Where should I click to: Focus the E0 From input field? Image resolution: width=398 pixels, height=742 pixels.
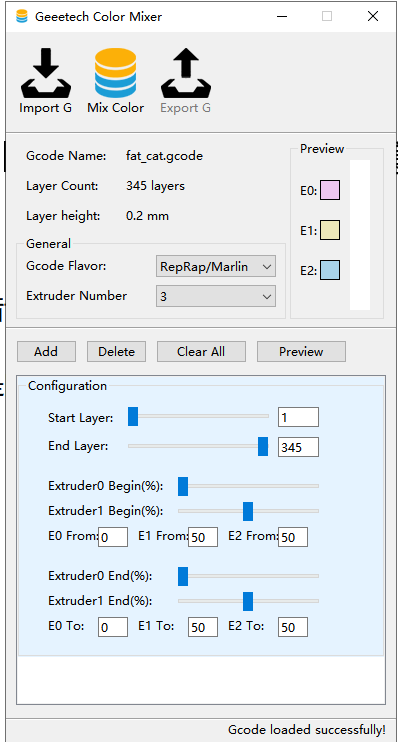(113, 537)
